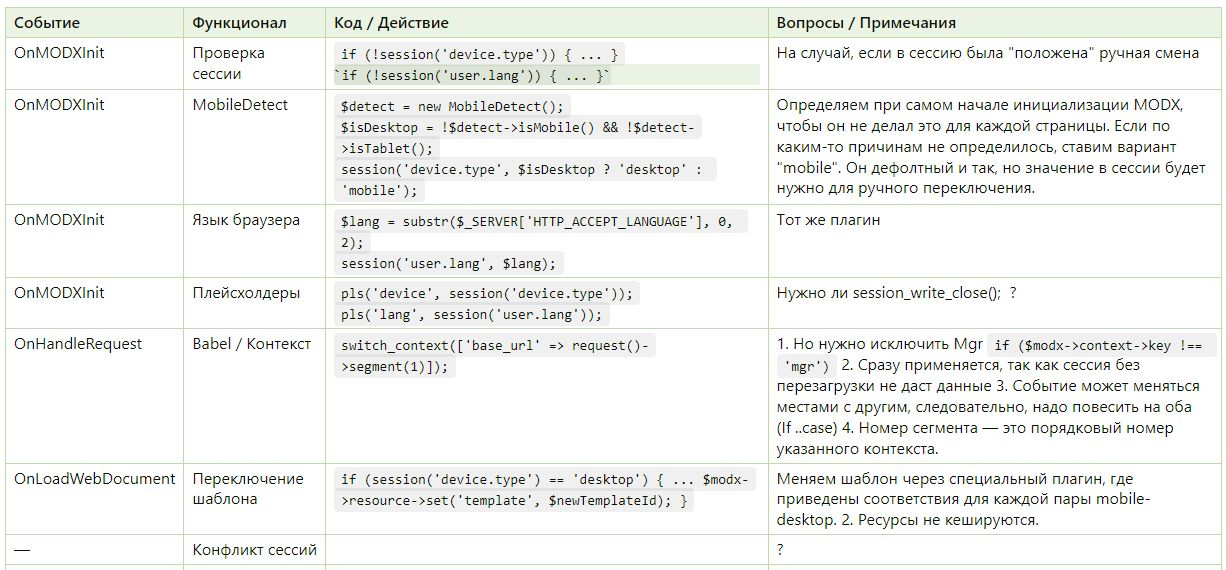Viewport: 1226px width, 570px height.
Task: Click the "Babel / Контекст" cell
Action: click(252, 344)
